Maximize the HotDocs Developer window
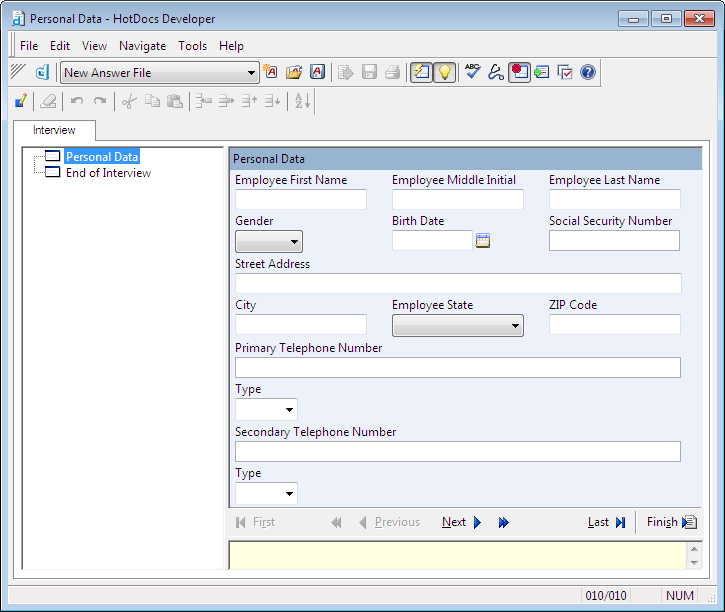 click(x=666, y=19)
